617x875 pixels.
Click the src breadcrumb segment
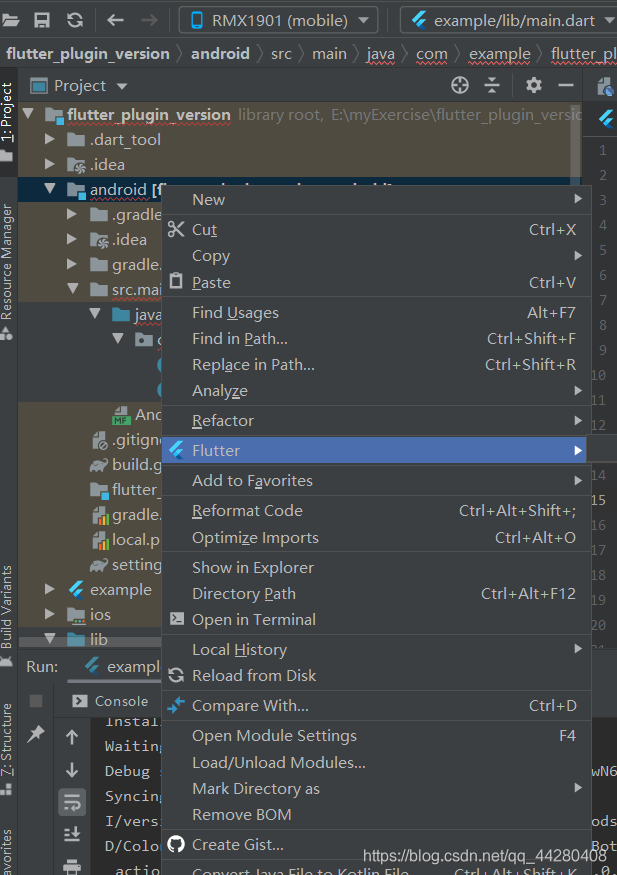[281, 54]
